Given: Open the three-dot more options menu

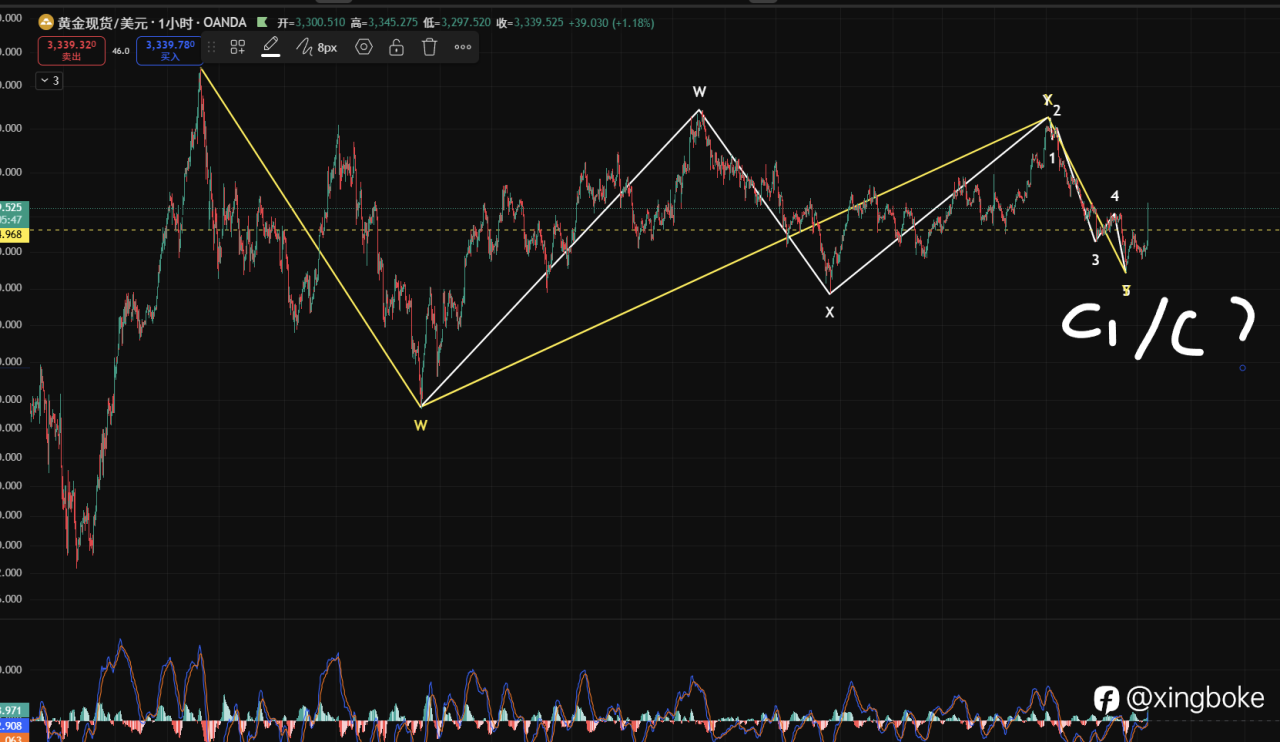Looking at the screenshot, I should pyautogui.click(x=463, y=47).
